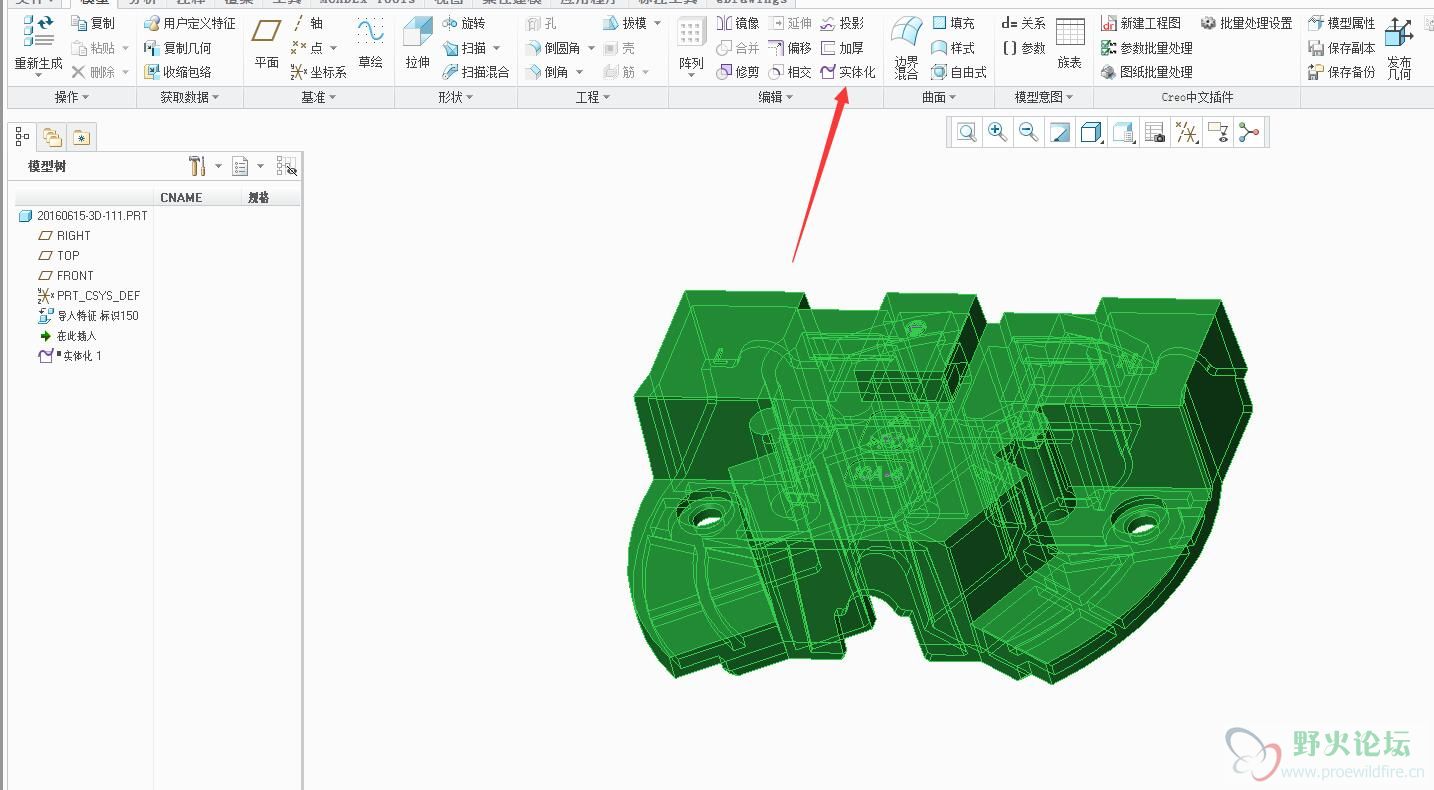Image resolution: width=1434 pixels, height=790 pixels.
Task: Switch to the favorites tab
Action: [x=81, y=137]
